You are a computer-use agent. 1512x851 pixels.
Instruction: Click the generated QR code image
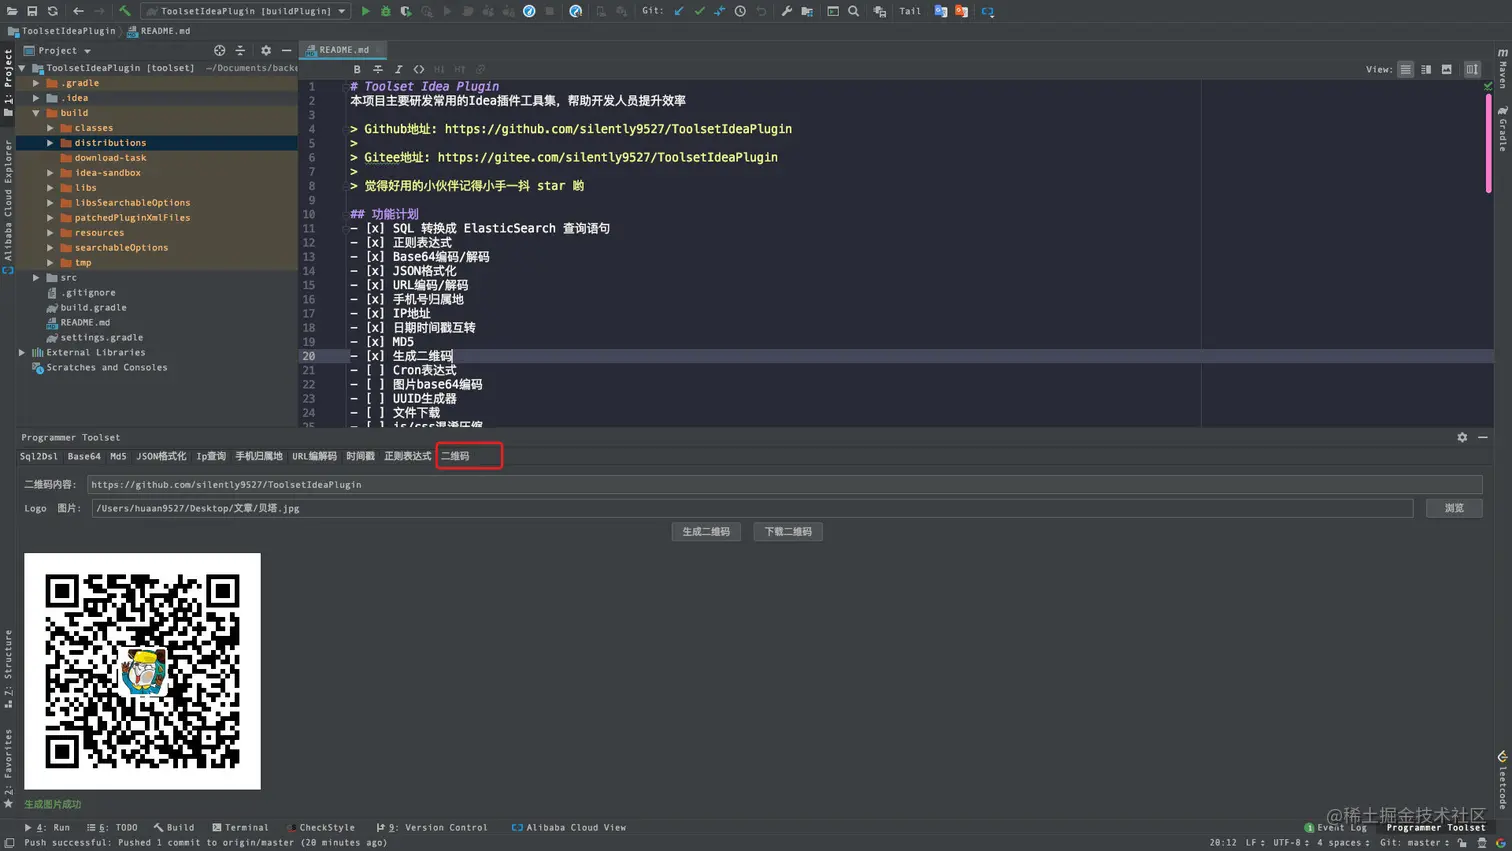(x=142, y=671)
